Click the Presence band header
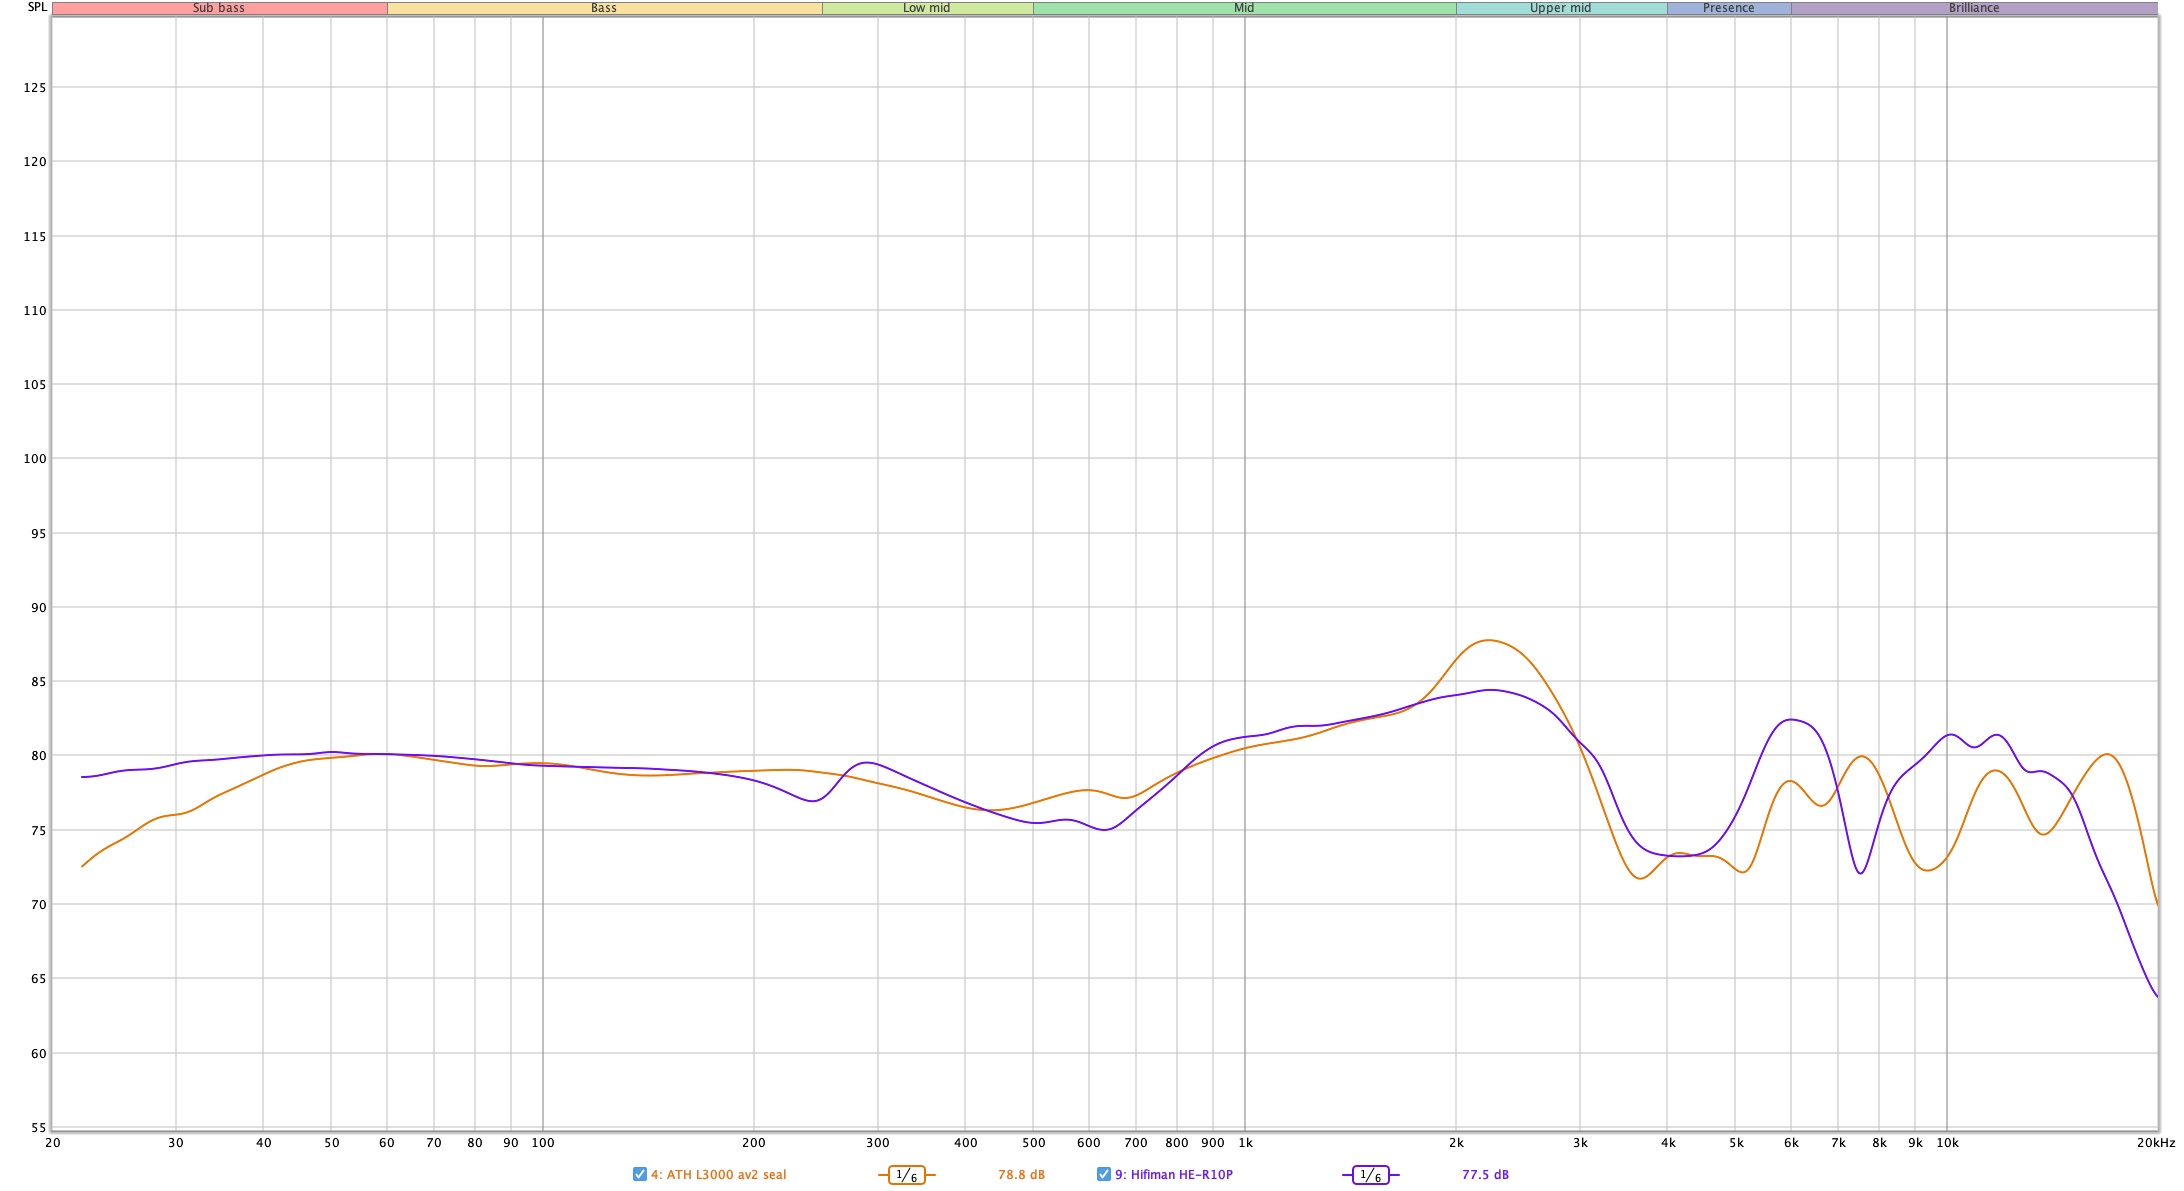The image size is (2184, 1191). (1728, 8)
